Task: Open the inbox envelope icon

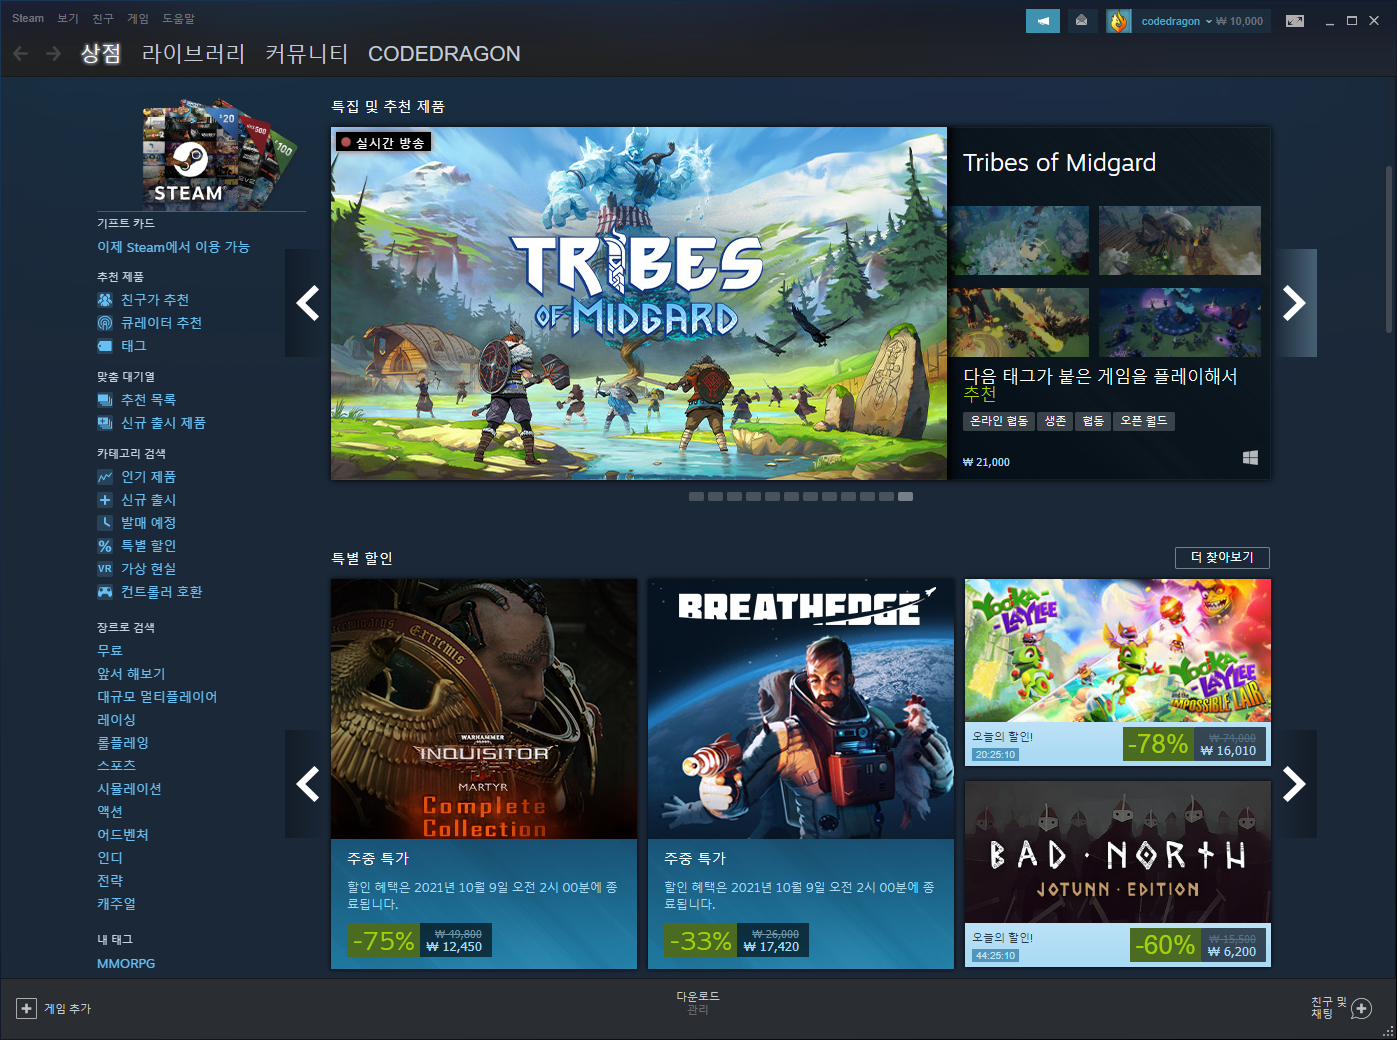Action: click(1081, 21)
